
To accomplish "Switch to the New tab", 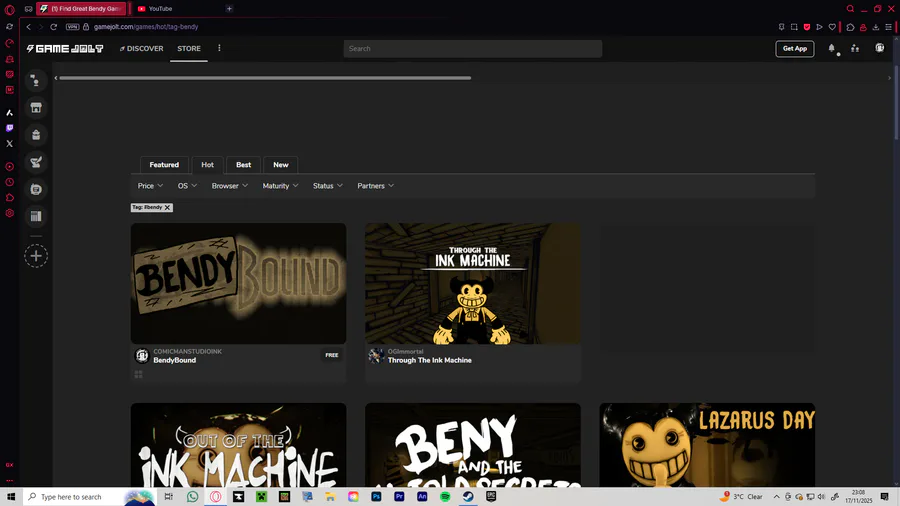I will click(x=281, y=165).
